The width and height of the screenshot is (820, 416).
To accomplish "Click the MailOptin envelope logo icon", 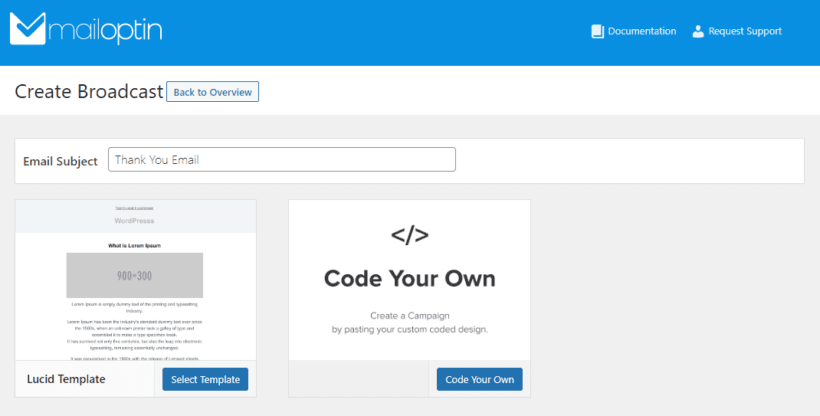I will [28, 29].
